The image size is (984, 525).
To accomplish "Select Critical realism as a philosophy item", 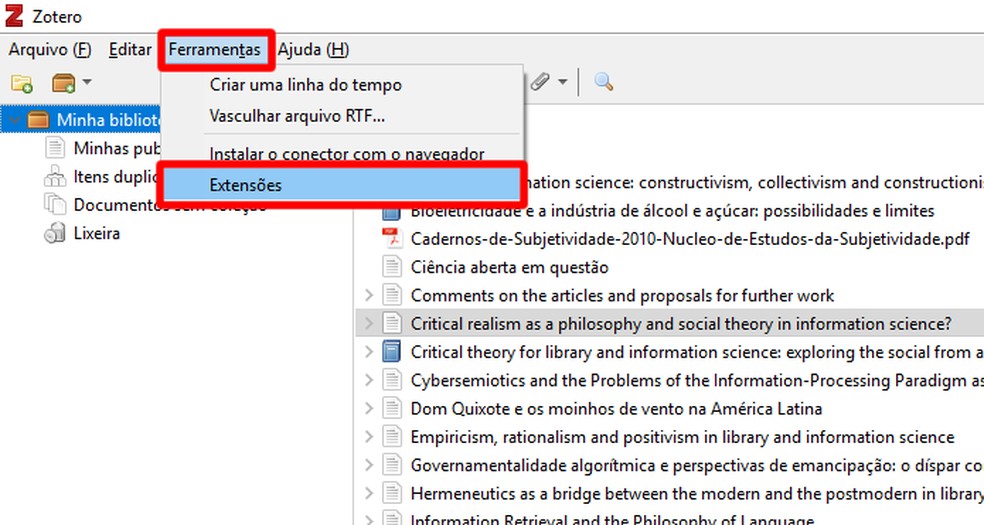I will 682,324.
